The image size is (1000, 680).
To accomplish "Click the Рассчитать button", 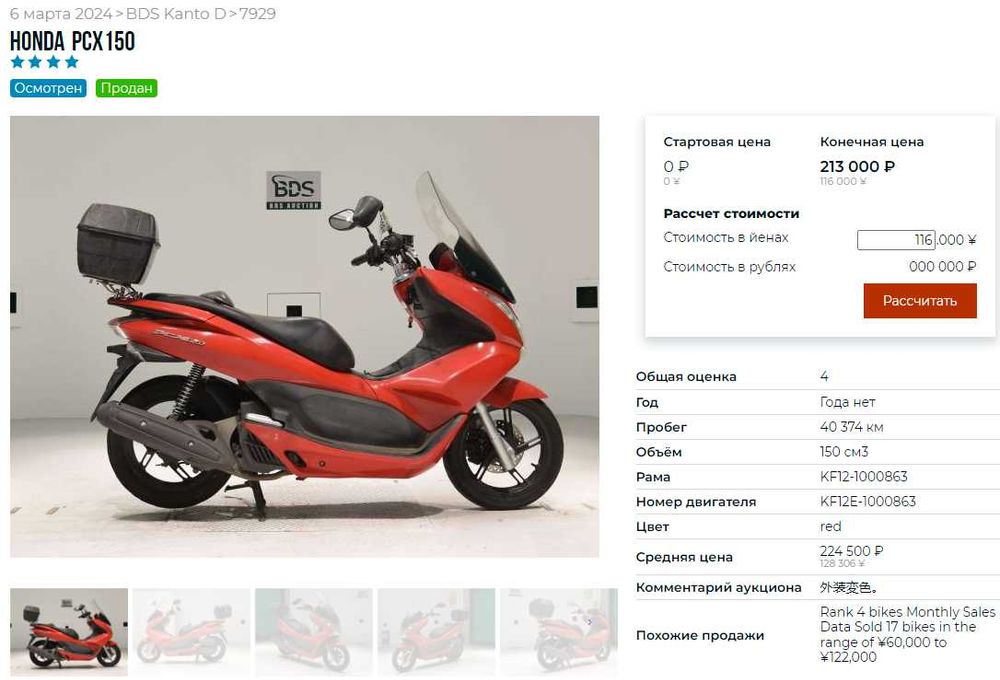I will (x=920, y=300).
